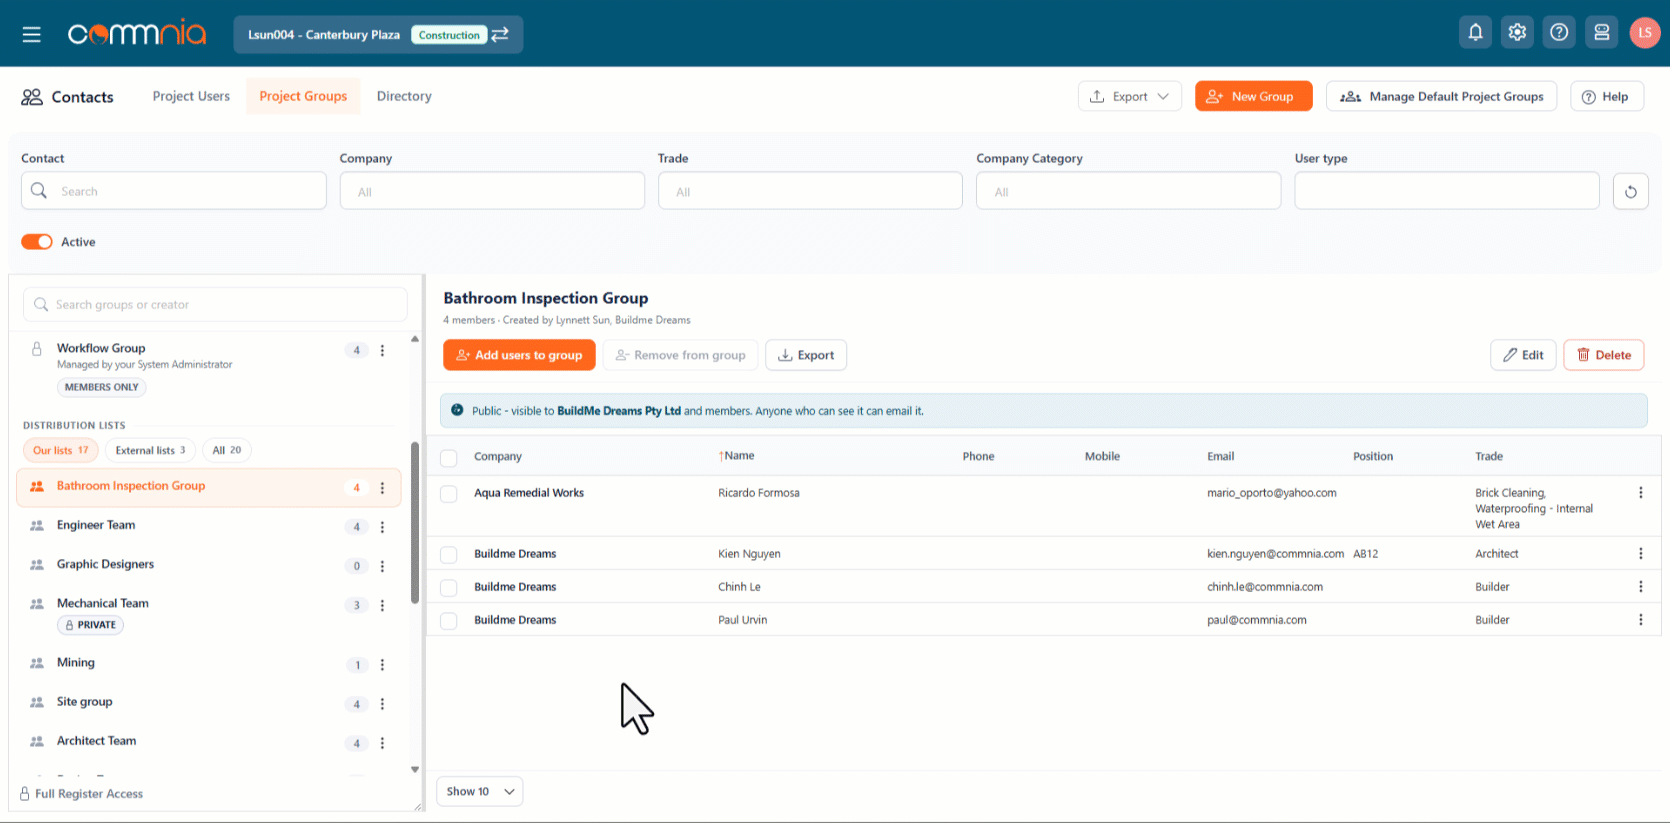Show All 20 distribution lists
This screenshot has height=823, width=1670.
[x=227, y=450]
